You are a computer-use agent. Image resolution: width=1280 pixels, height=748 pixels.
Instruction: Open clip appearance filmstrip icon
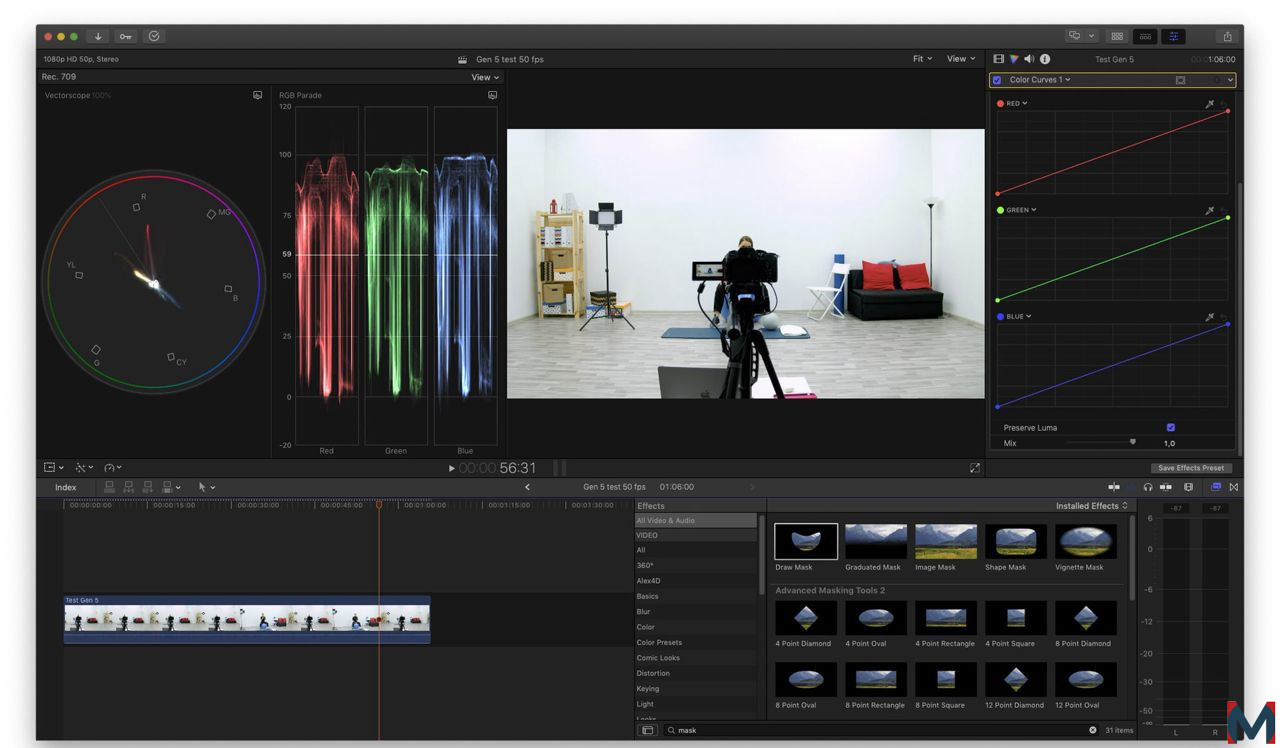click(1188, 487)
